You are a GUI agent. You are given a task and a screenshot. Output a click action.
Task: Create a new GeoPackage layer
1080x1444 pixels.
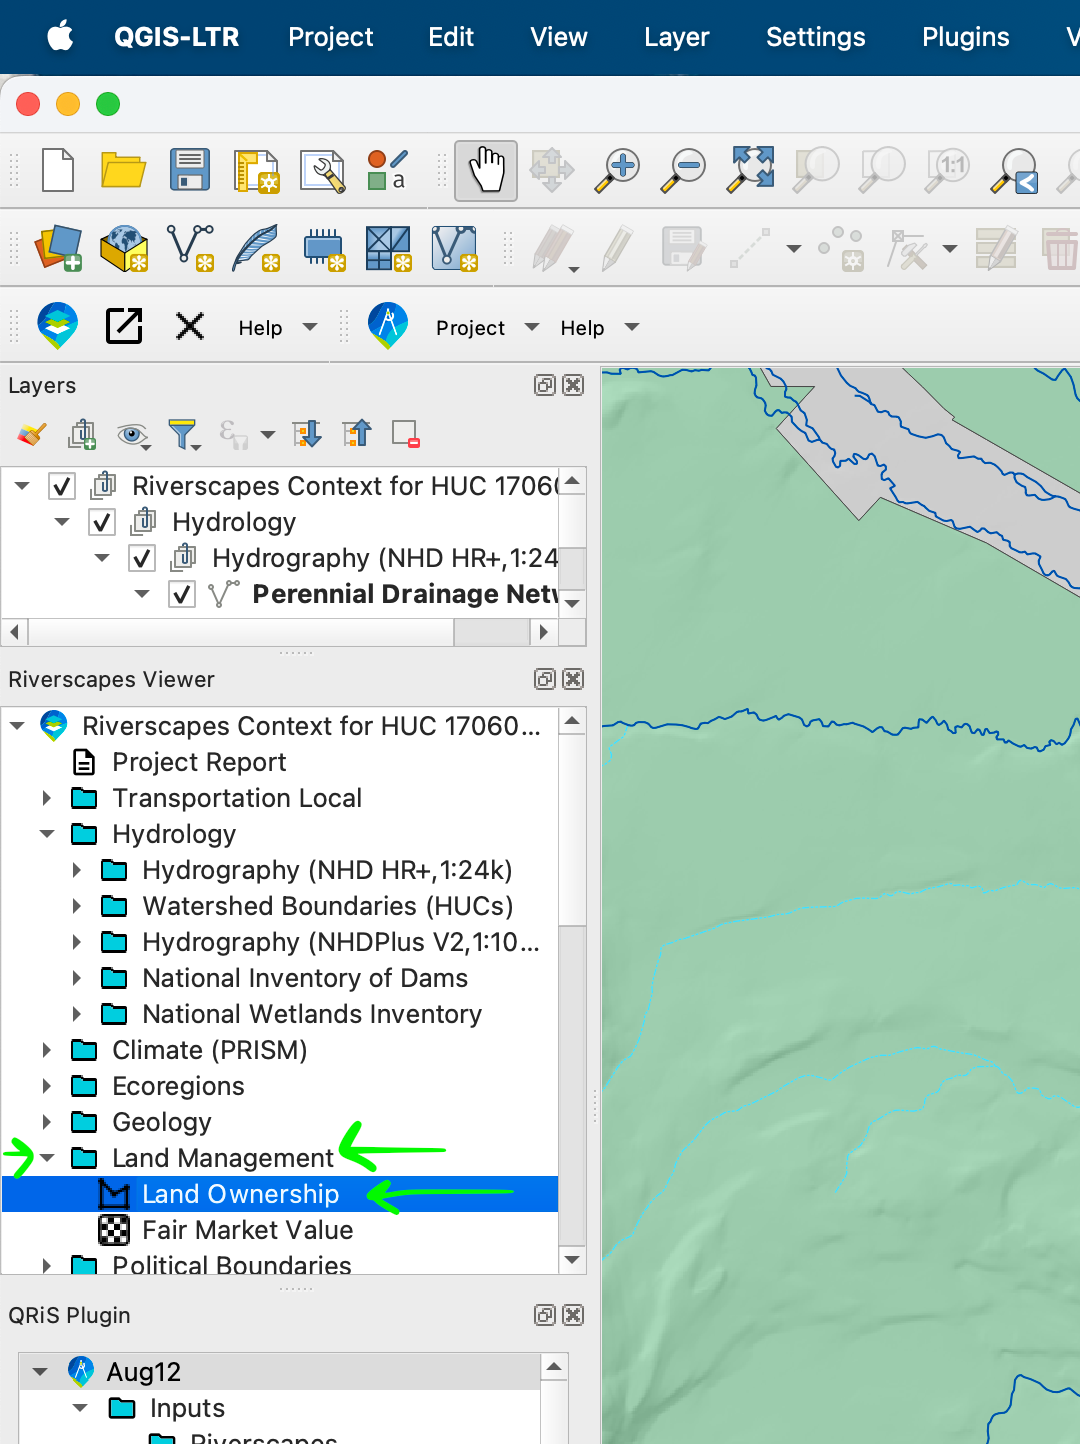[124, 248]
